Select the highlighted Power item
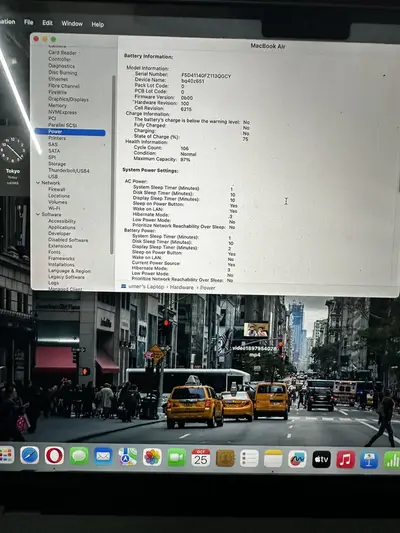The width and height of the screenshot is (400, 533). 70,132
